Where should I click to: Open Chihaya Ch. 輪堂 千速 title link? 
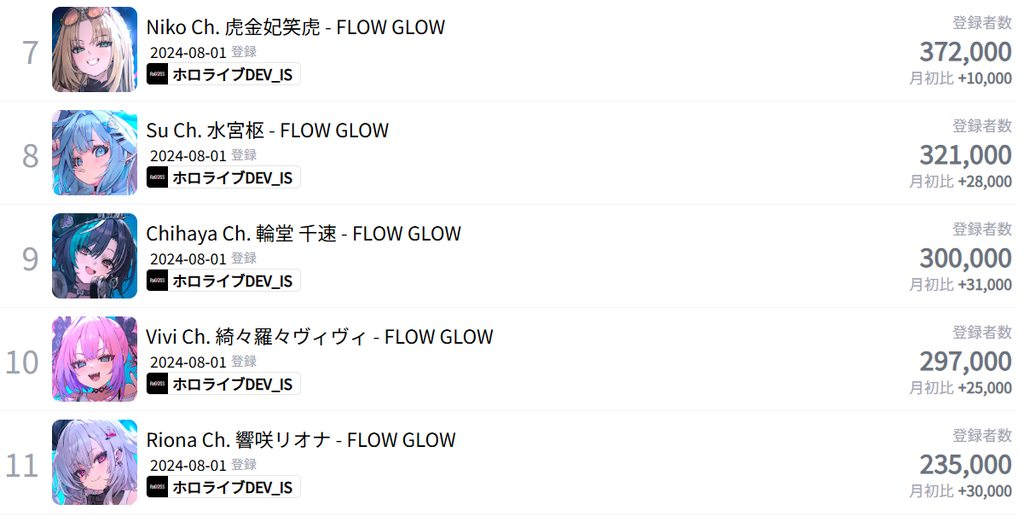303,233
